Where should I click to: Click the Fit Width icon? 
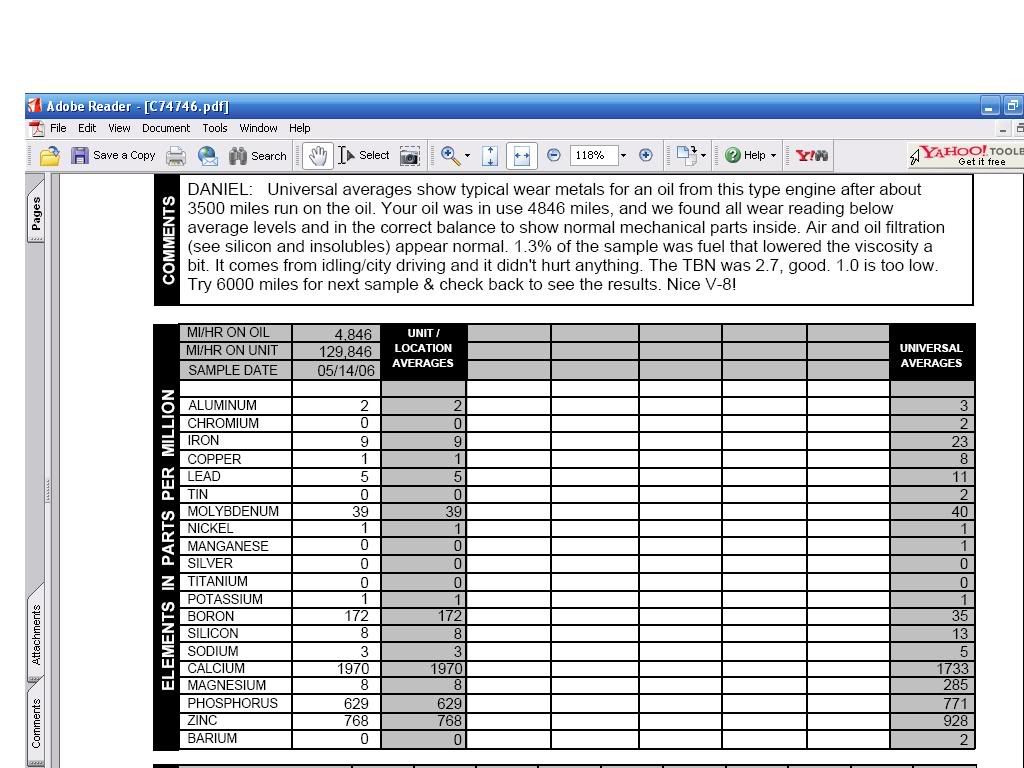(521, 155)
